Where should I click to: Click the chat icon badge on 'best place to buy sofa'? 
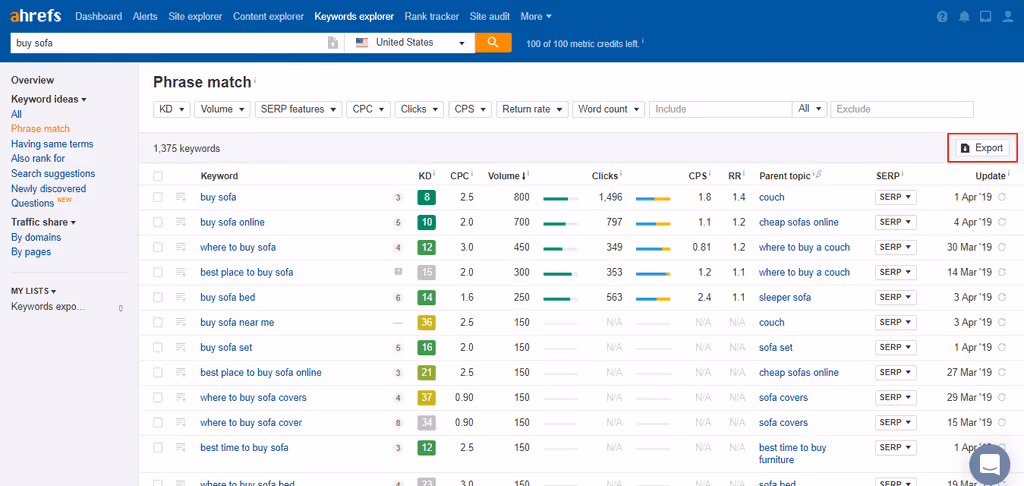(398, 272)
